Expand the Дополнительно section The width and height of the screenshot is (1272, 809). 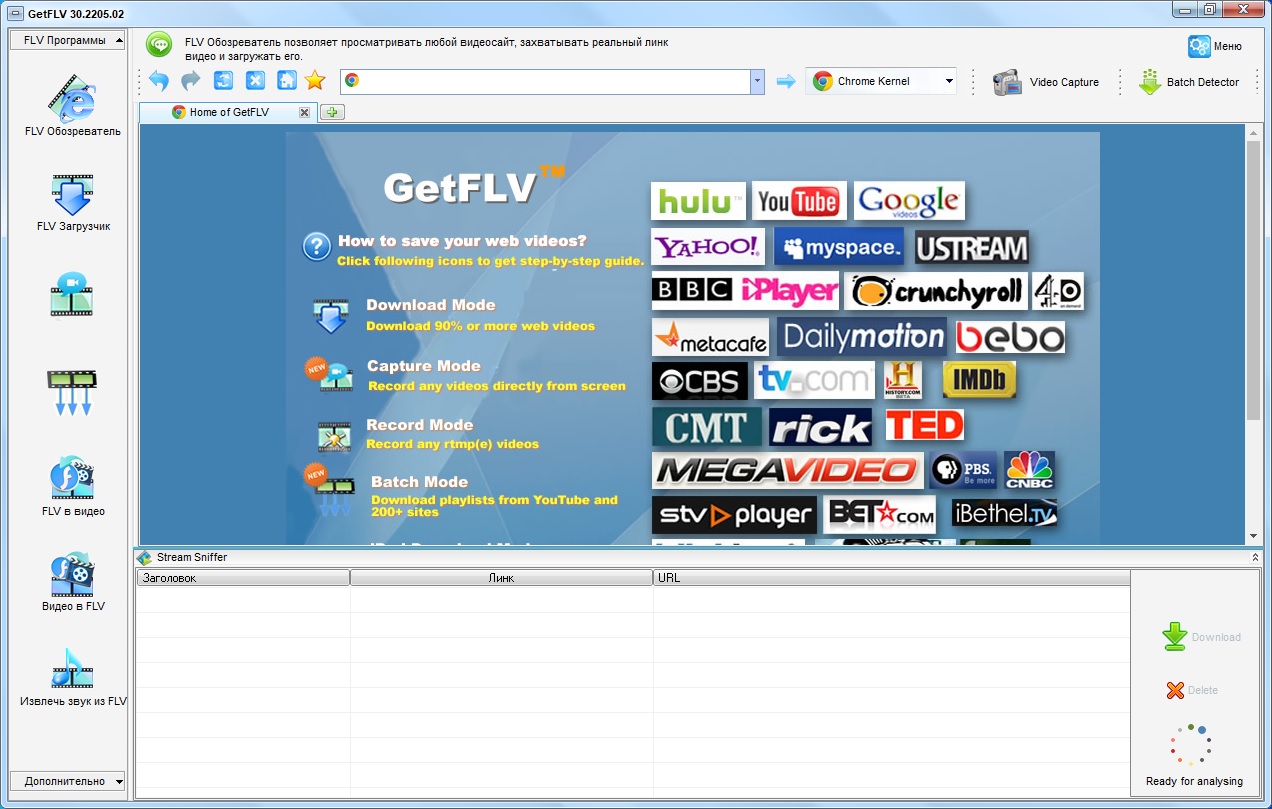[68, 782]
